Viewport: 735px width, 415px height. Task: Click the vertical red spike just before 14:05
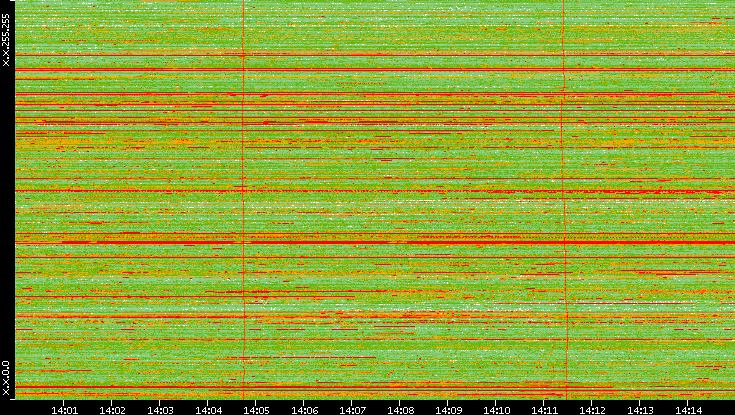pos(243,200)
